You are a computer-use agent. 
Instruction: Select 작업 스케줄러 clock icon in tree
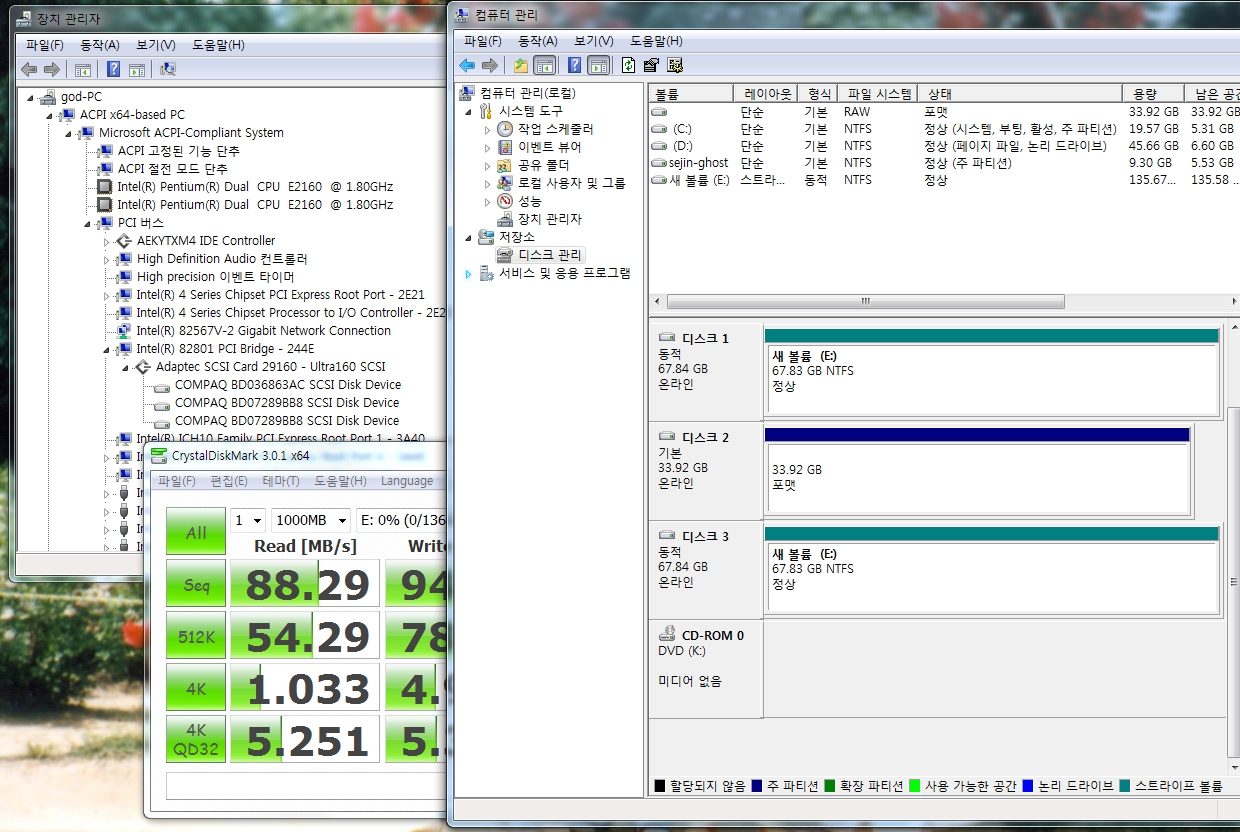(505, 129)
